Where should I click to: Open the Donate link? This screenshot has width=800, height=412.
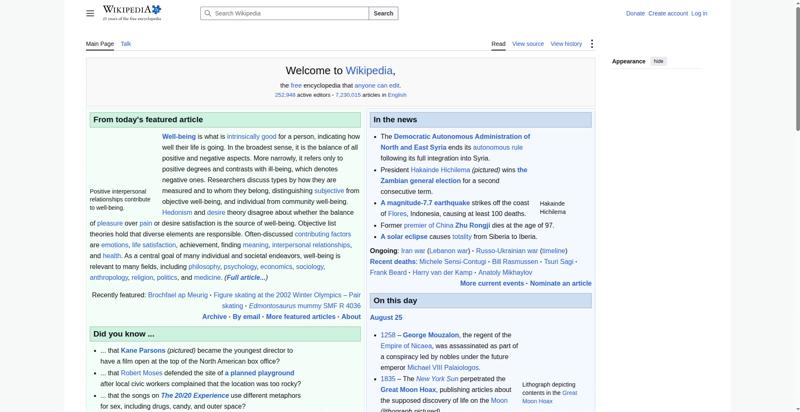pos(635,13)
